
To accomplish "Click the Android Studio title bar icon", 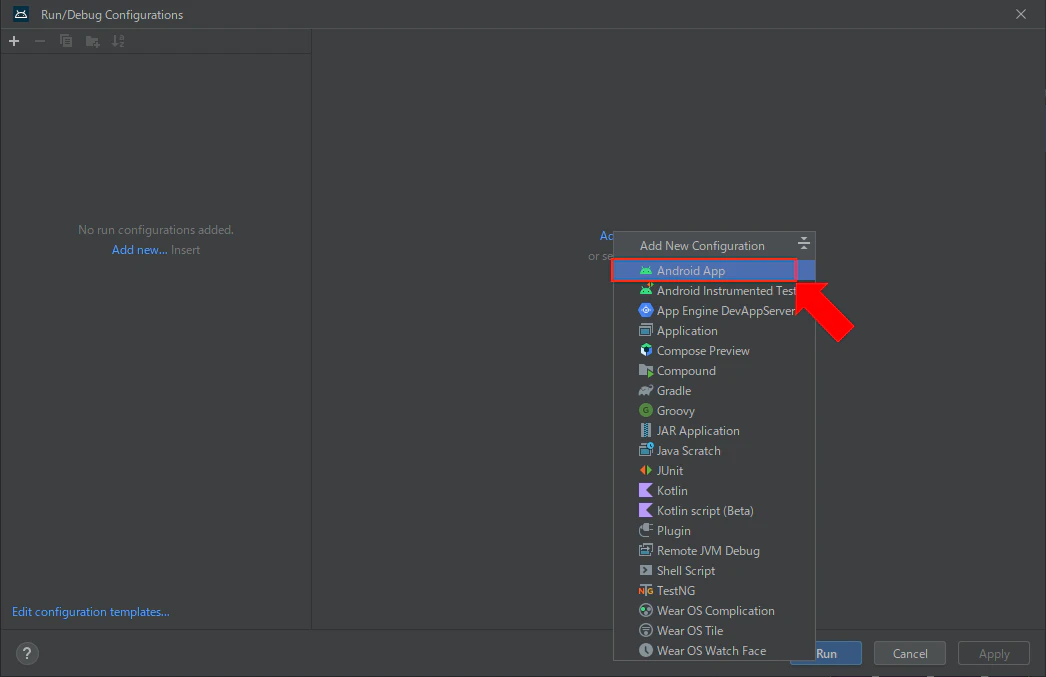I will [x=21, y=14].
